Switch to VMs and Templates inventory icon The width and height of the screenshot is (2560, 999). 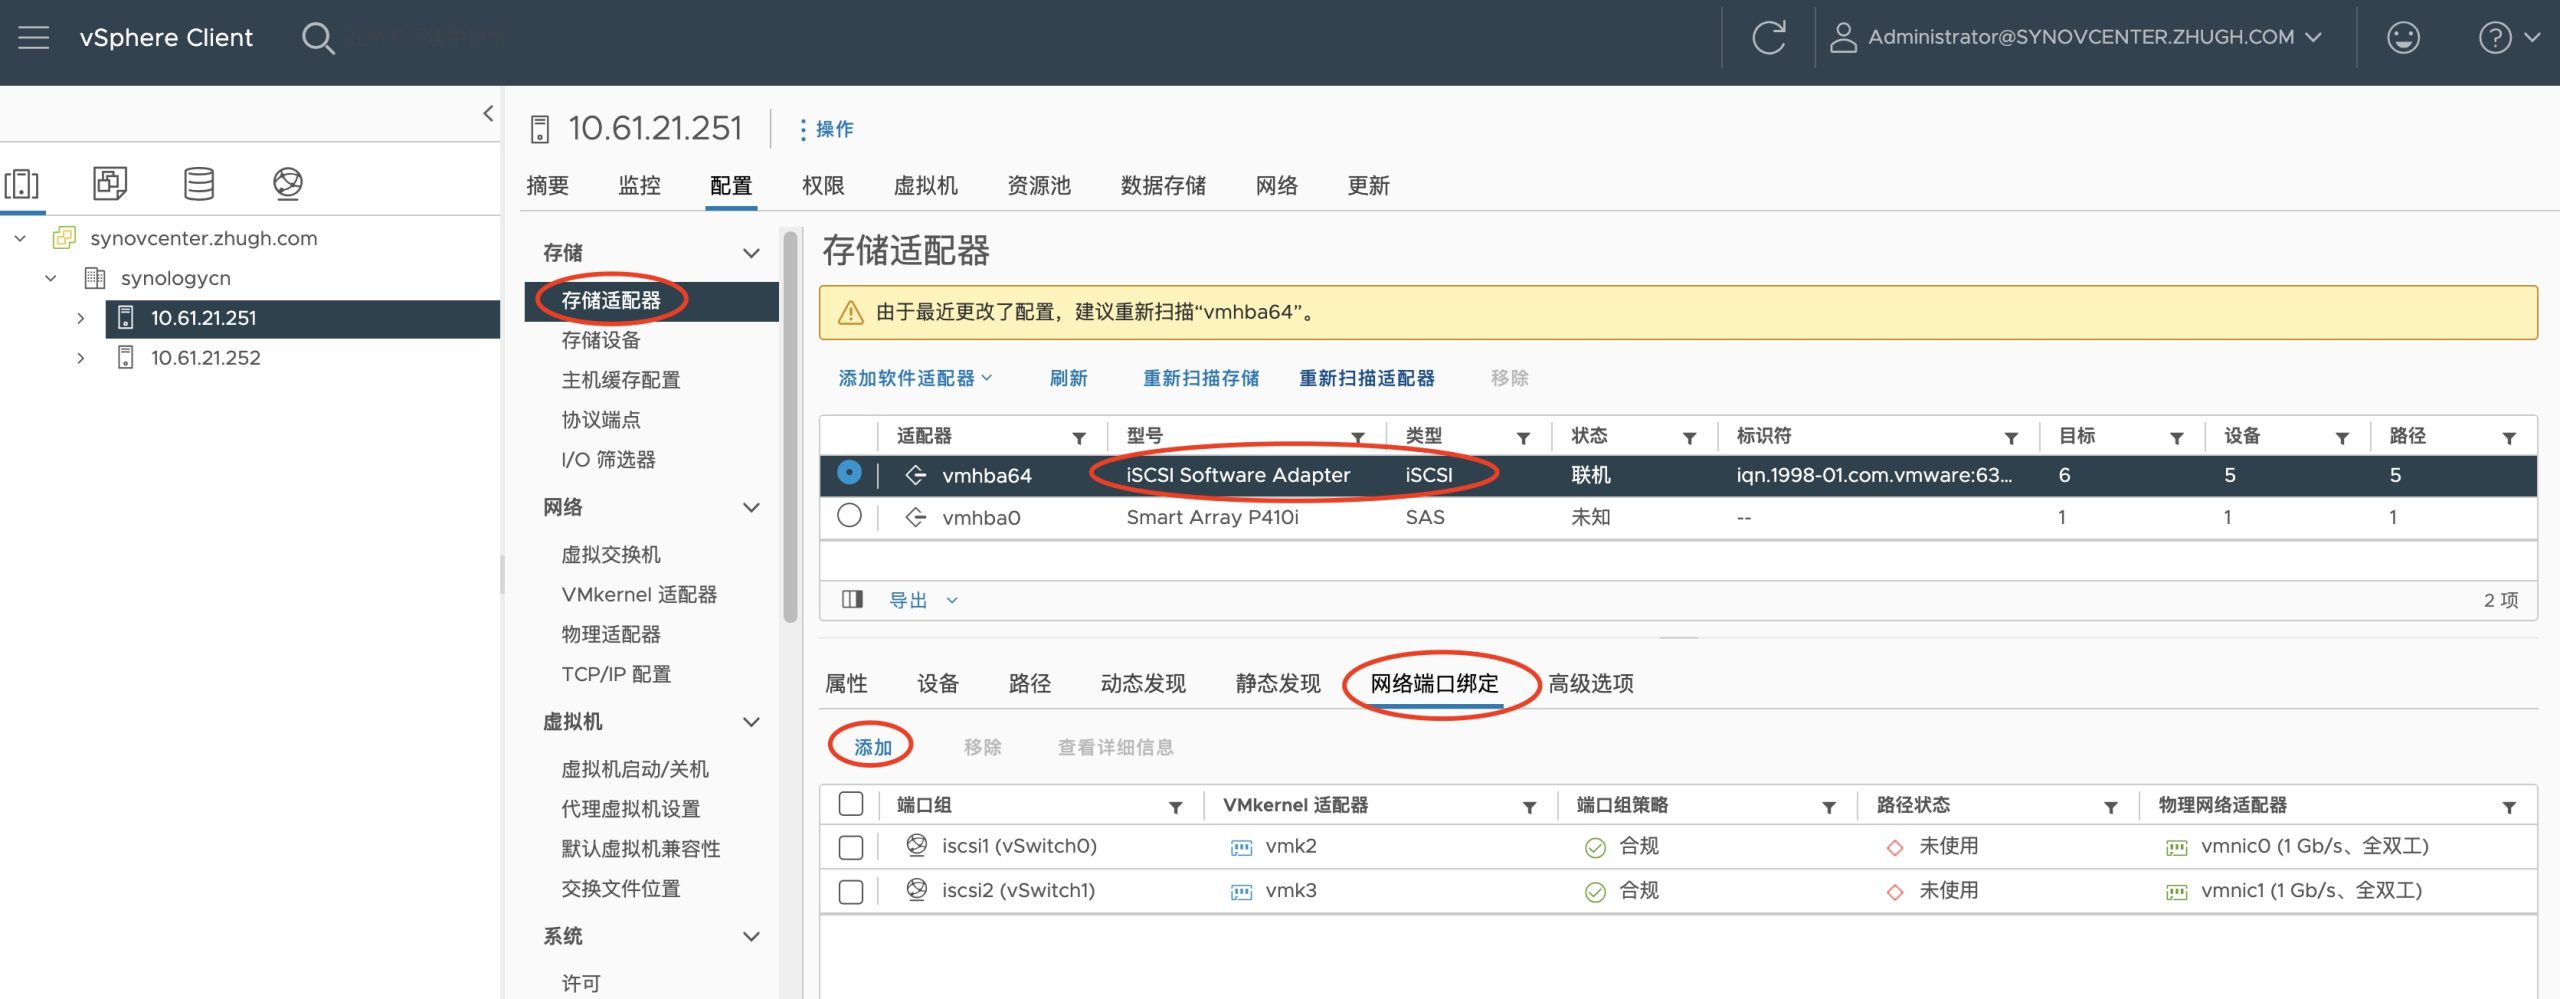pyautogui.click(x=110, y=183)
